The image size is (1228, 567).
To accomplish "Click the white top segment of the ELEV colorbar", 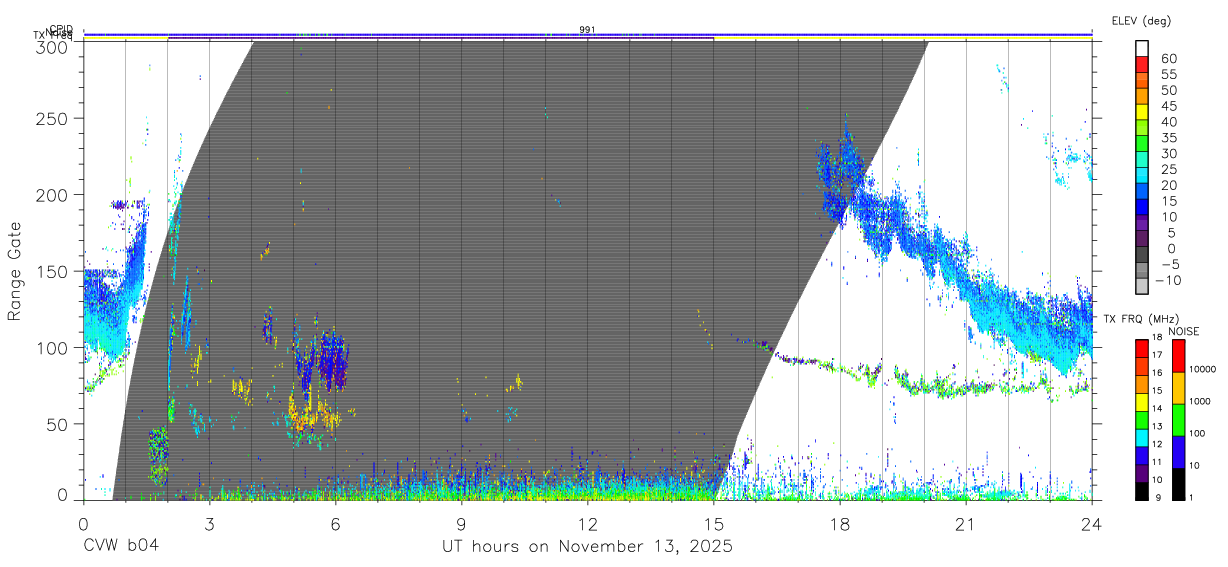I will [x=1142, y=48].
